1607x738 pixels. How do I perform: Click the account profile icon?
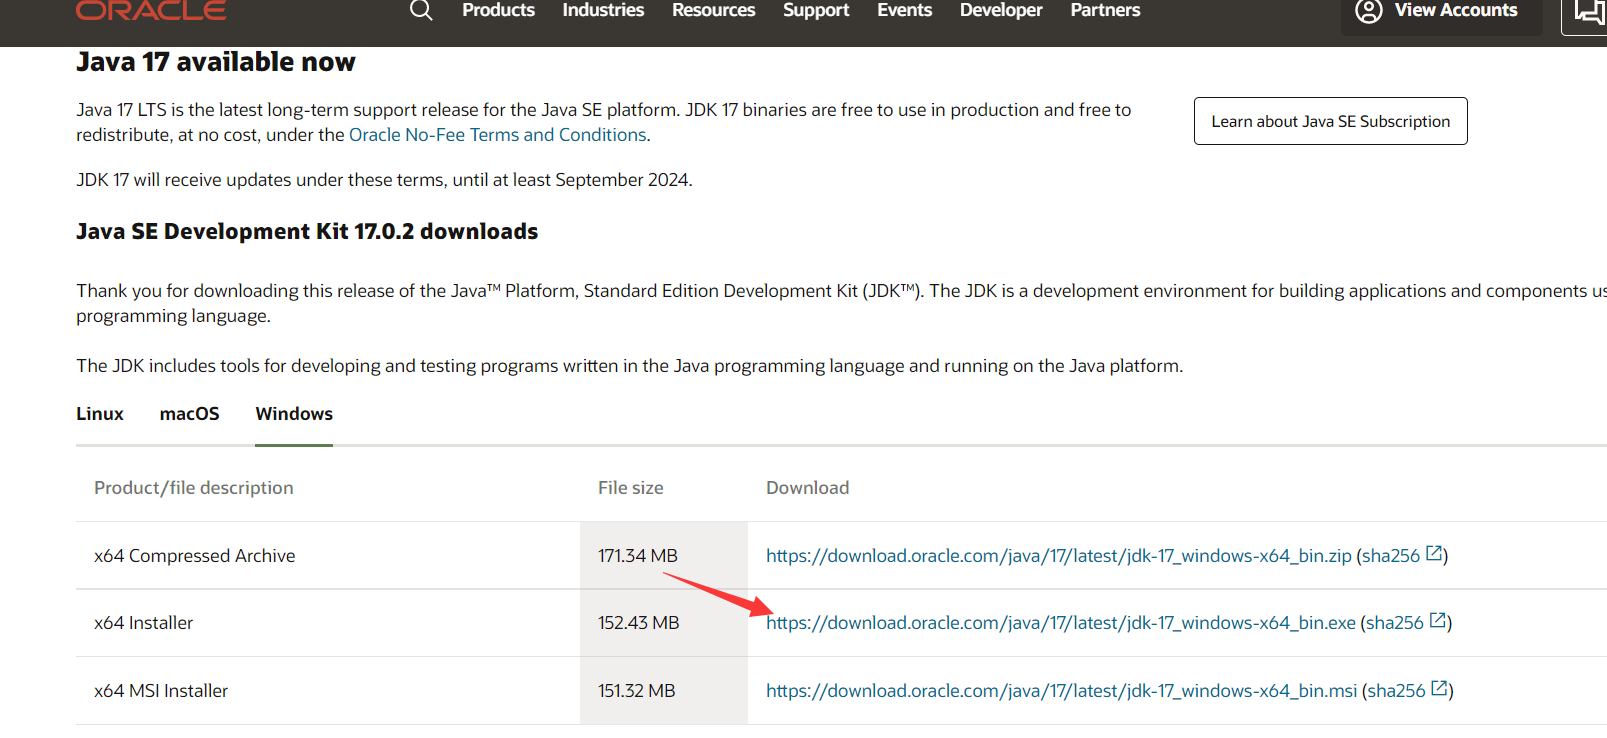pyautogui.click(x=1368, y=10)
